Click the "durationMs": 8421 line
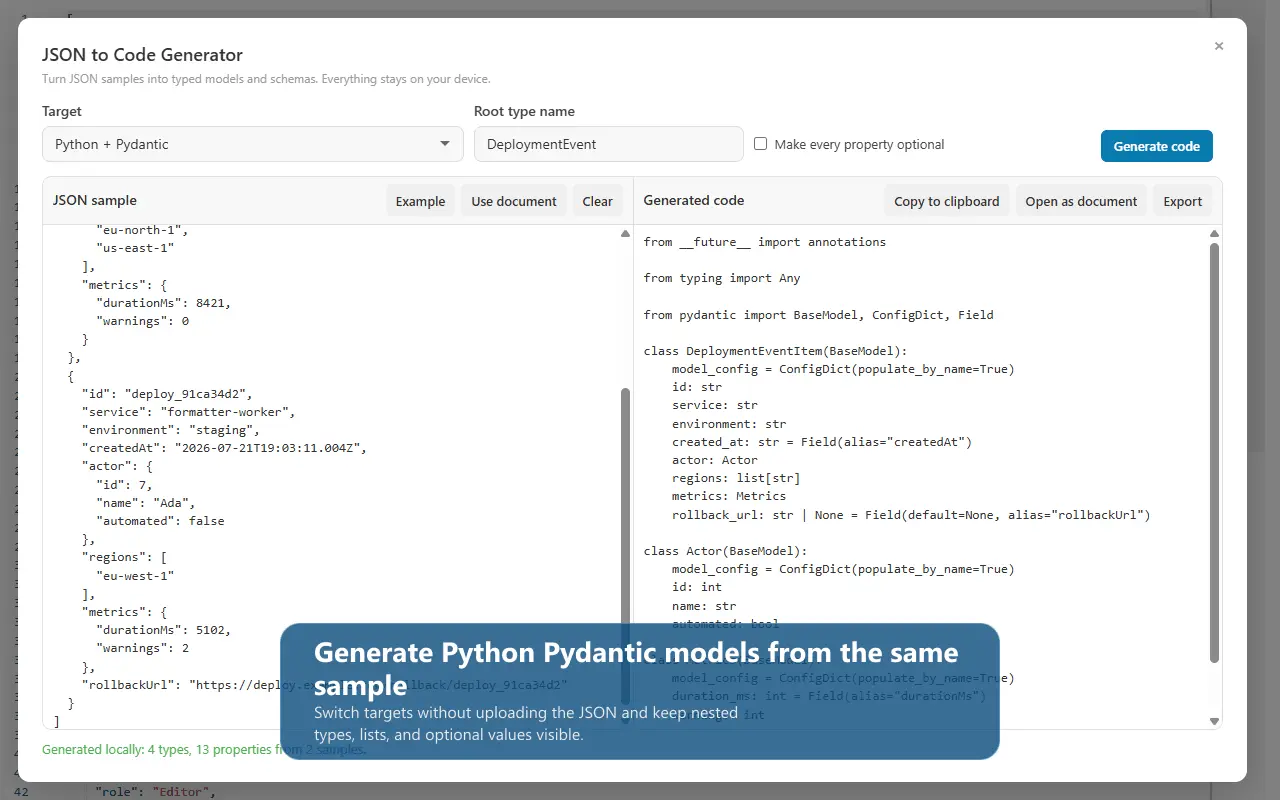Image resolution: width=1280 pixels, height=800 pixels. pyautogui.click(x=164, y=303)
